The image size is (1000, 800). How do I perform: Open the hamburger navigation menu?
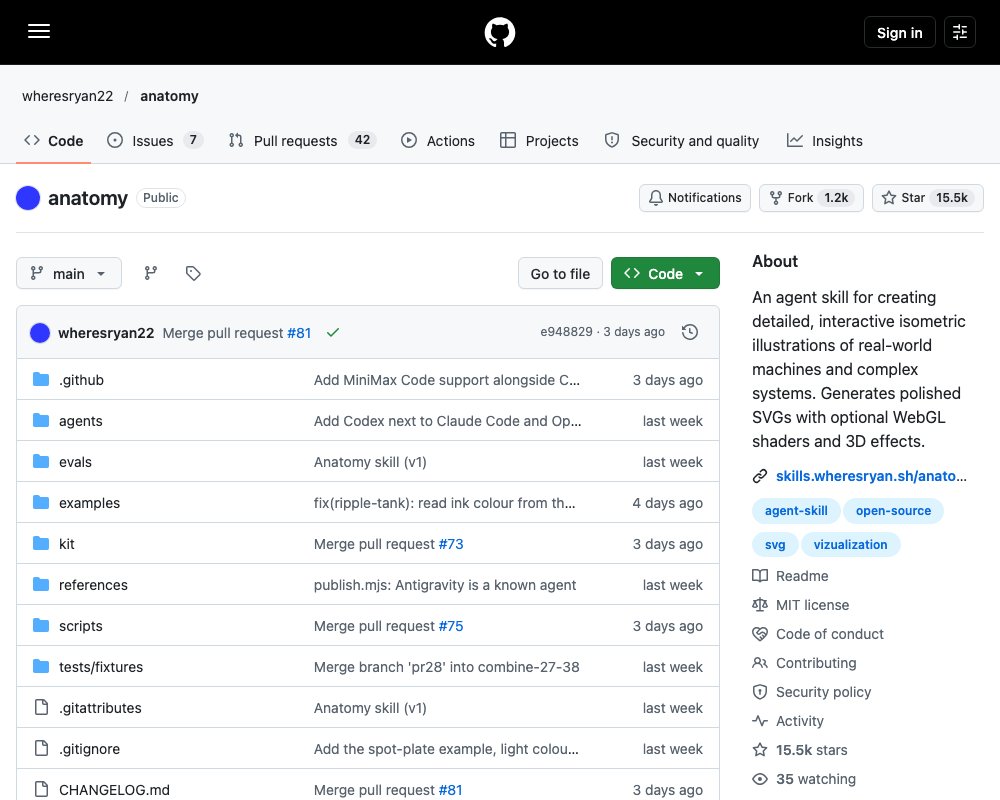39,31
